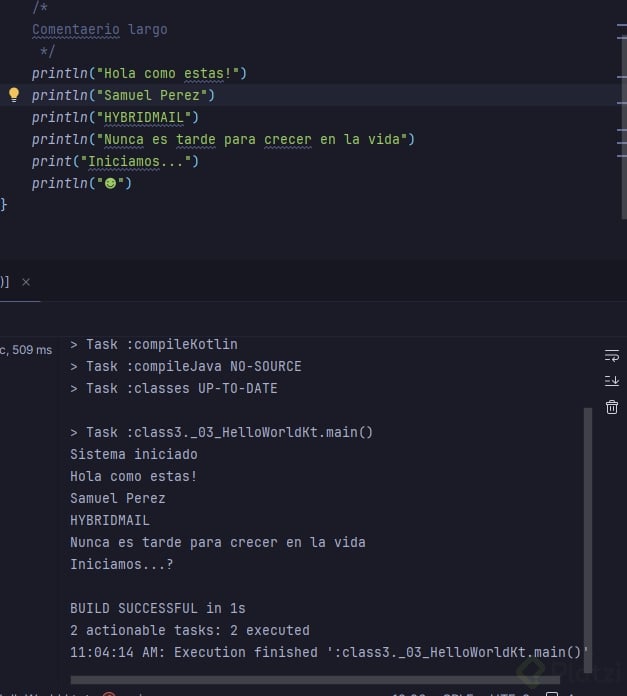Click the print("Iniciamos...") statement

(x=115, y=161)
